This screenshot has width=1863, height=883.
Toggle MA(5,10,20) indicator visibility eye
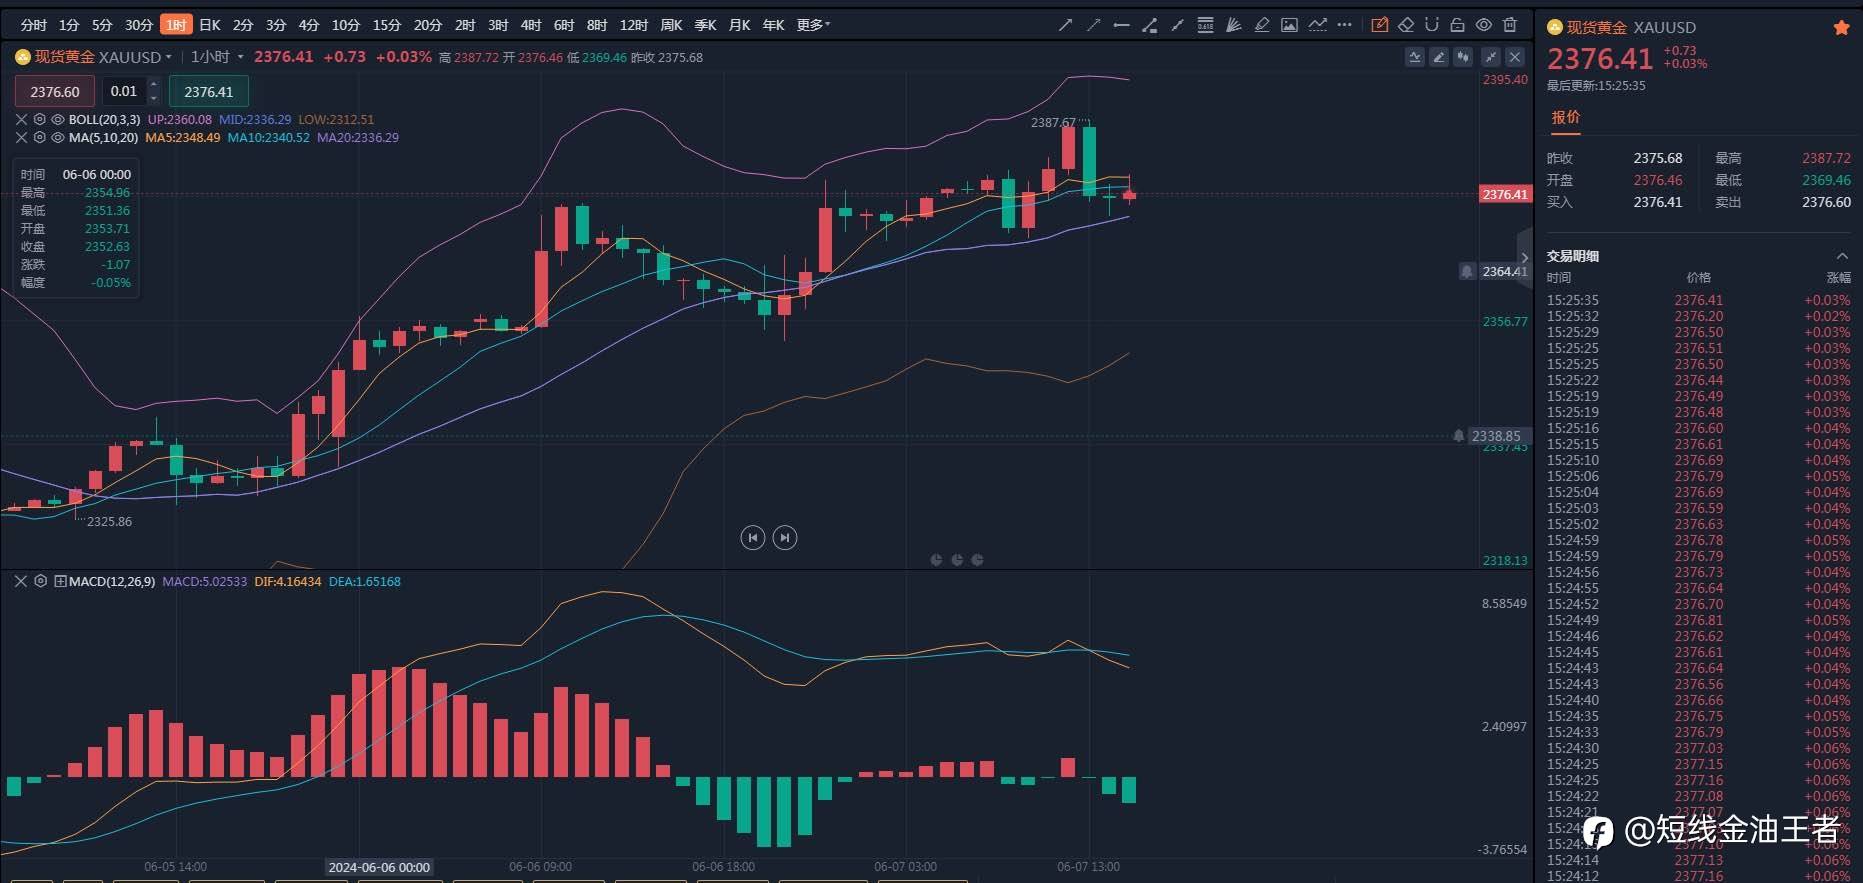[58, 138]
